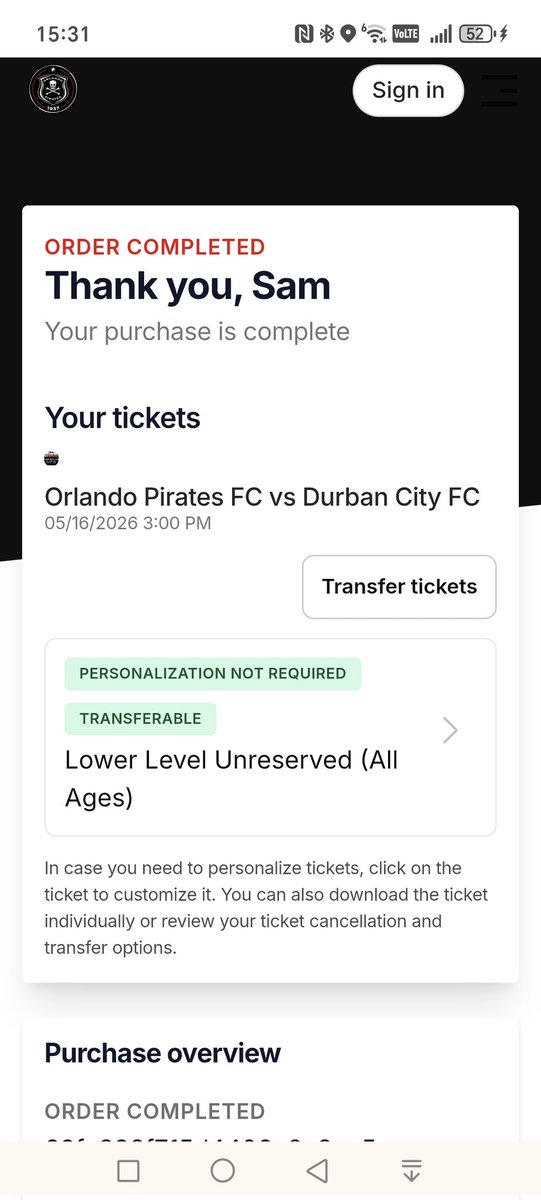Tap the Orlando Pirates vs Durban City title
Image resolution: width=541 pixels, height=1200 pixels.
(263, 497)
